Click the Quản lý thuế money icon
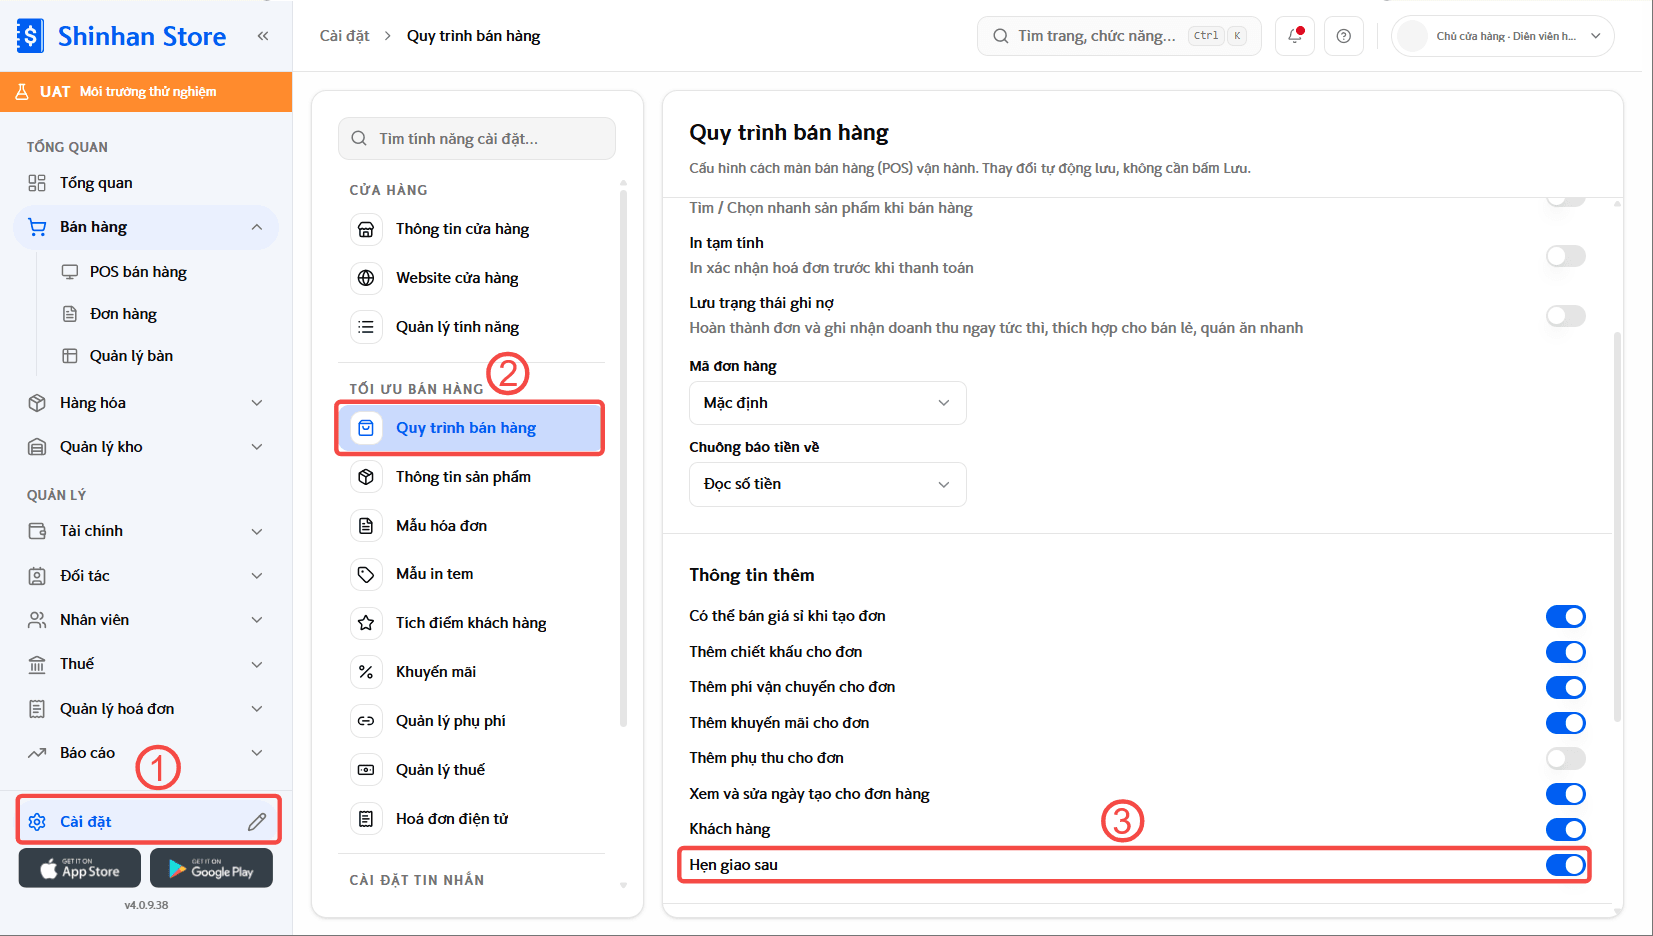The image size is (1653, 936). 366,770
